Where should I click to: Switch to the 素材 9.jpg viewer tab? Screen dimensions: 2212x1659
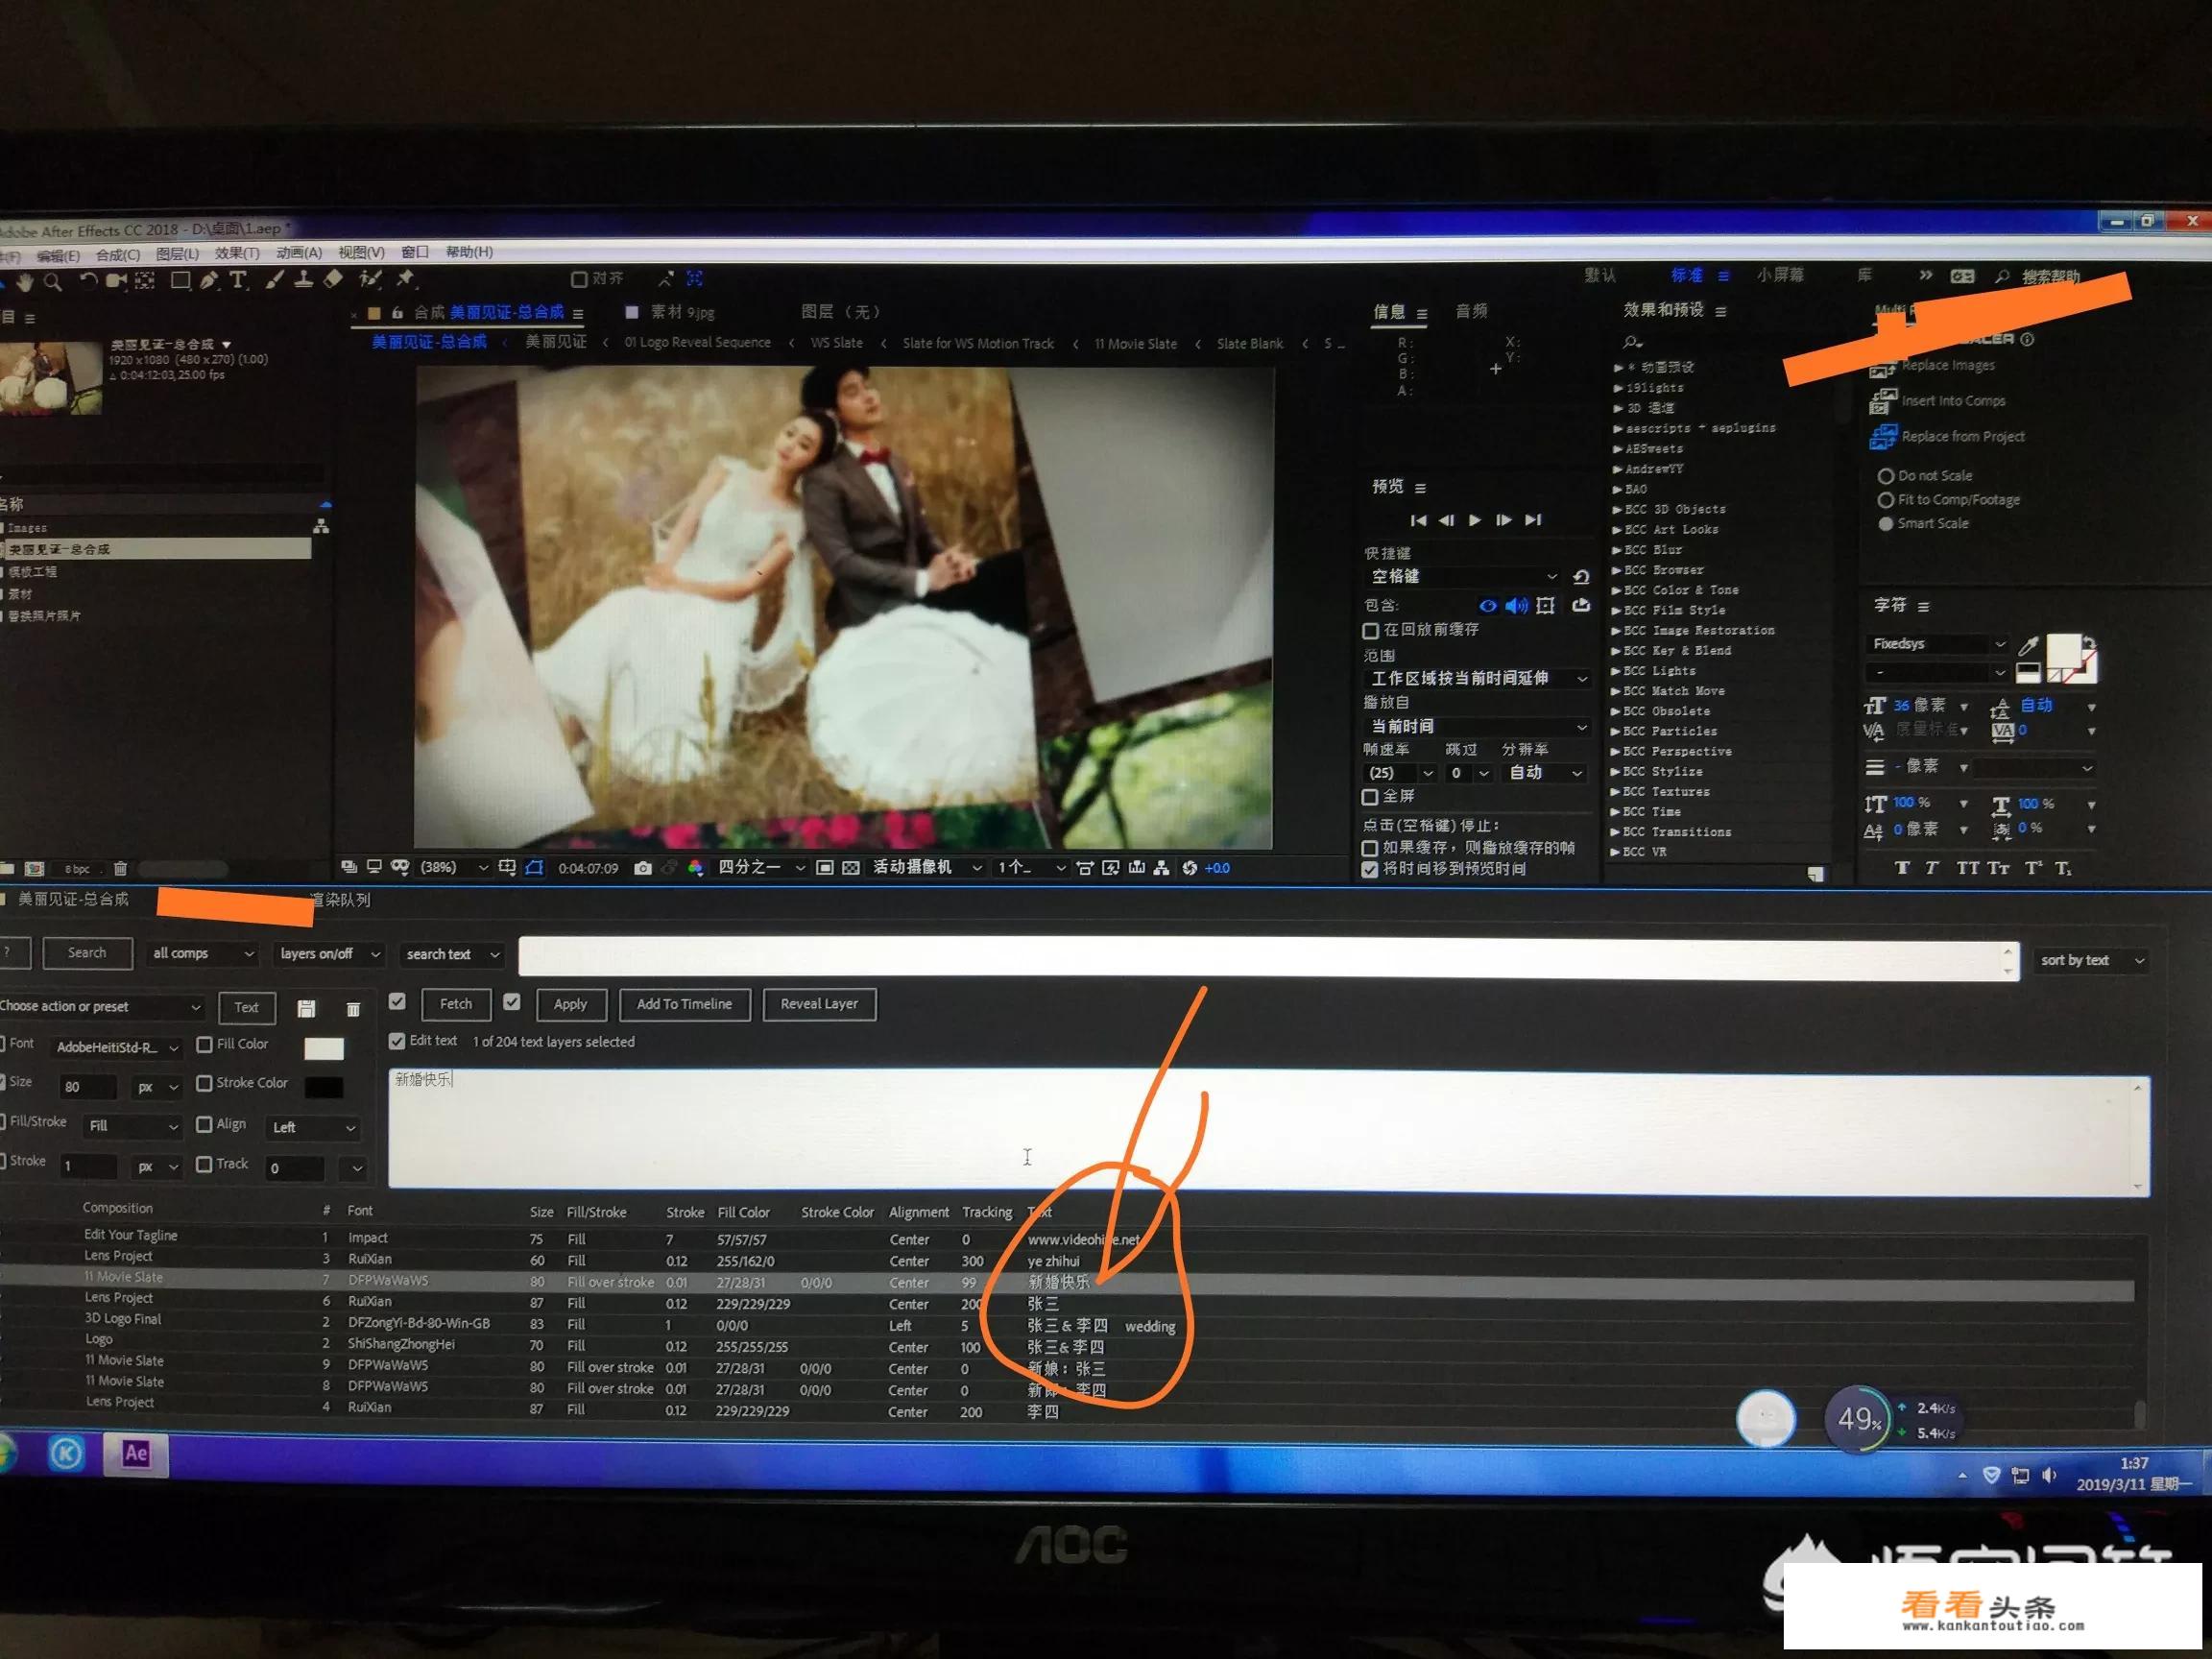point(671,312)
